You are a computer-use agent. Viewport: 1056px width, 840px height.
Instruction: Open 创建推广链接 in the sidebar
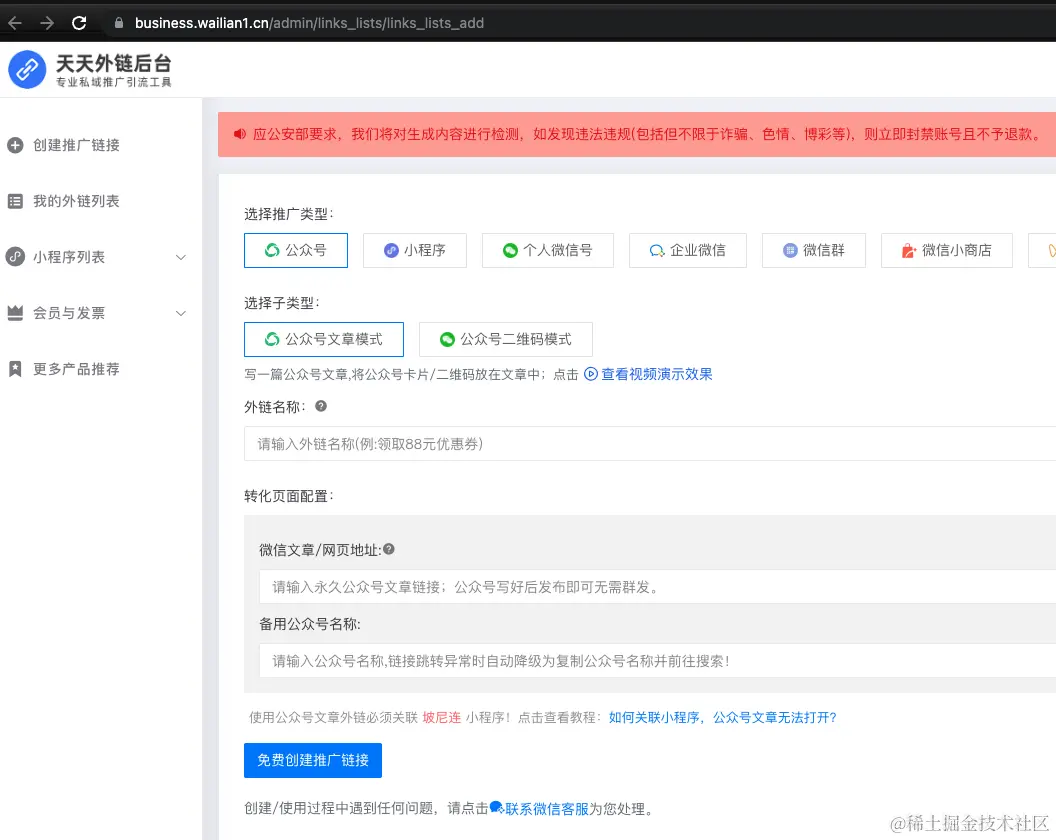point(76,145)
